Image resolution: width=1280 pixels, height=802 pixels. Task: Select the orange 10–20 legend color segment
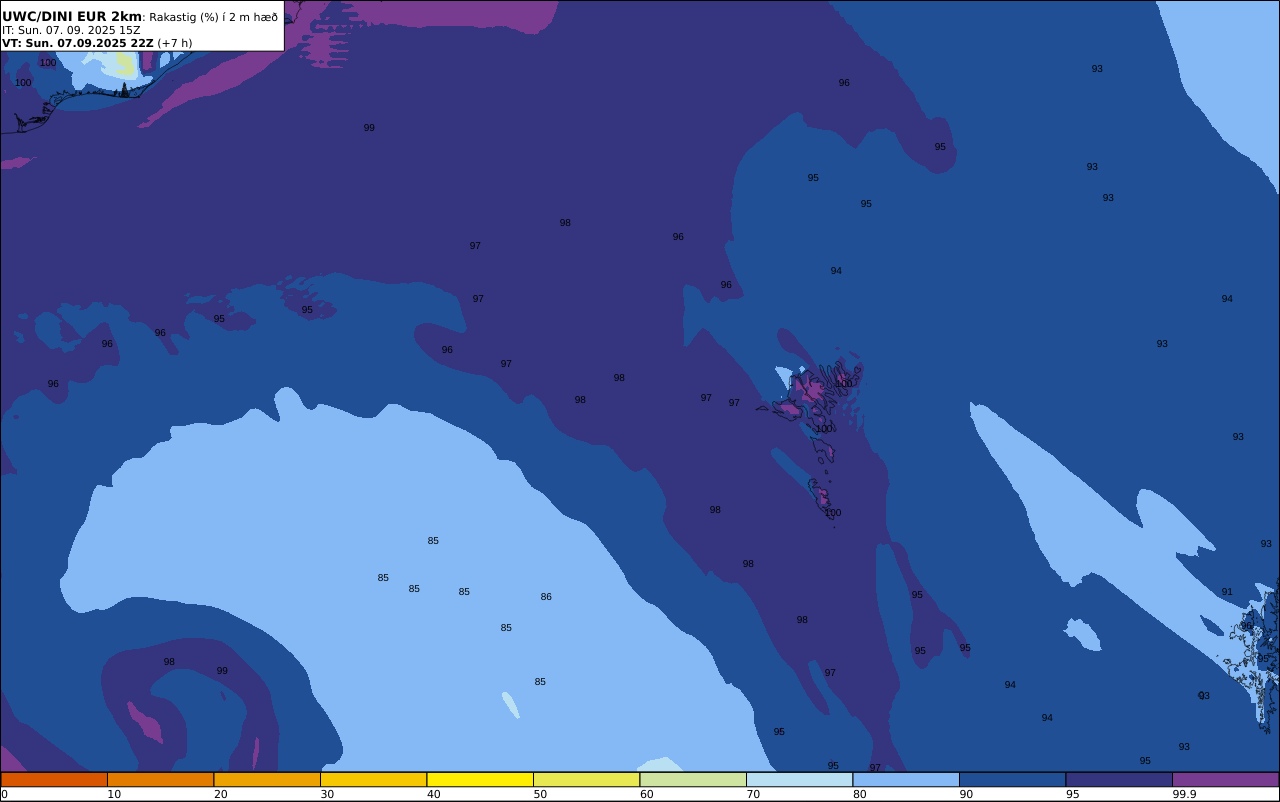click(160, 779)
